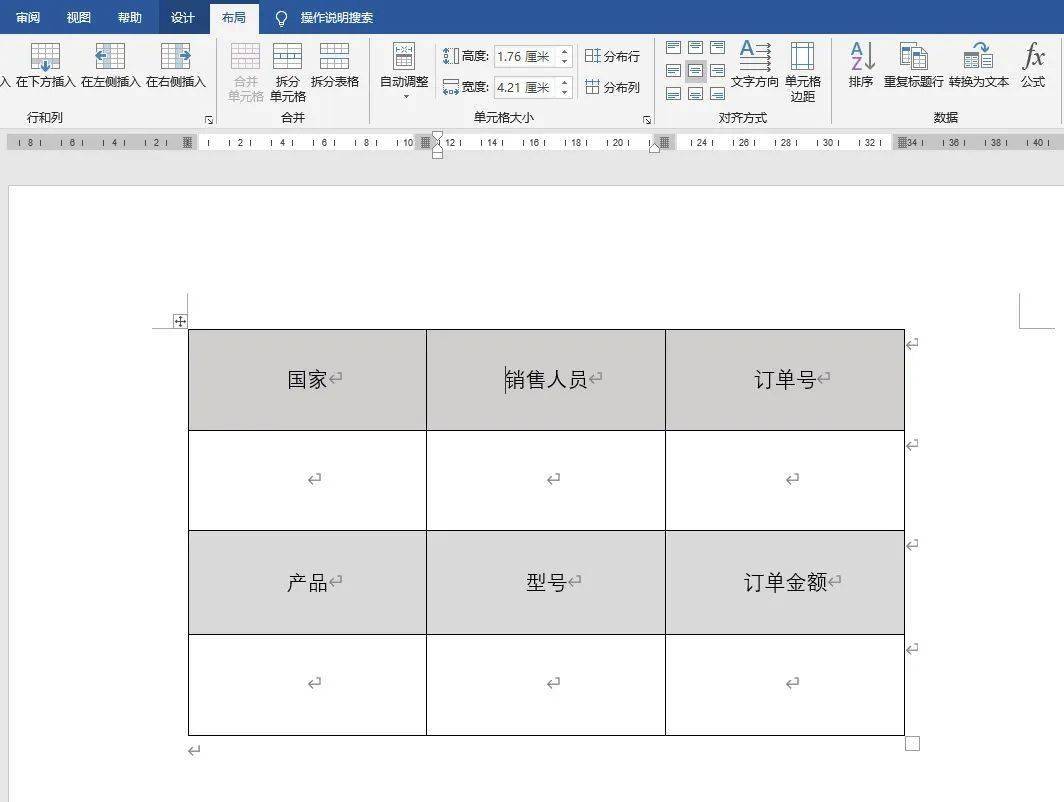Decrease column width with down spinner
This screenshot has height=802, width=1064.
[565, 93]
